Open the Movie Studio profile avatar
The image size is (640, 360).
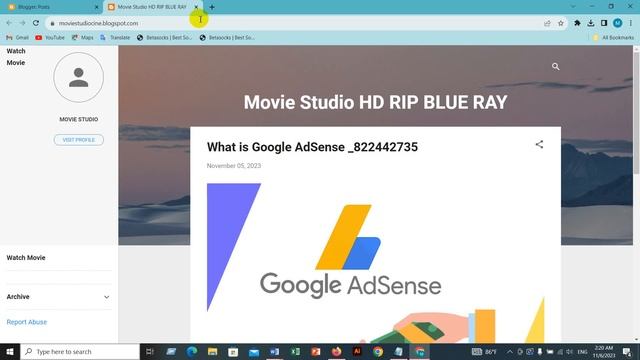point(78,77)
